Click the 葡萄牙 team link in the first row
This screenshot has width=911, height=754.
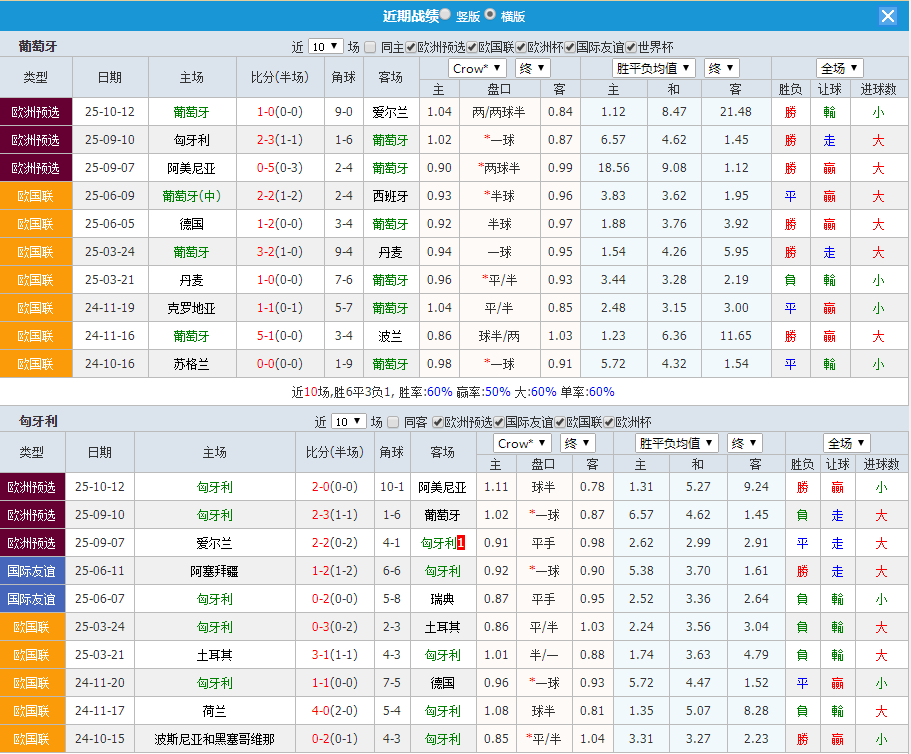pyautogui.click(x=192, y=113)
